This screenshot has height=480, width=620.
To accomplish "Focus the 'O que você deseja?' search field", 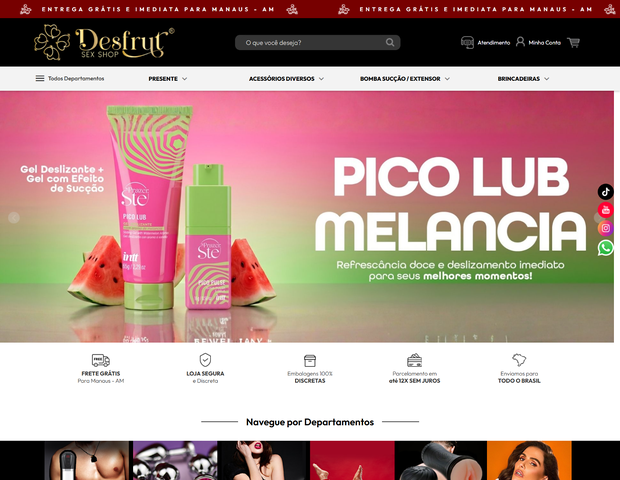I will coord(318,42).
